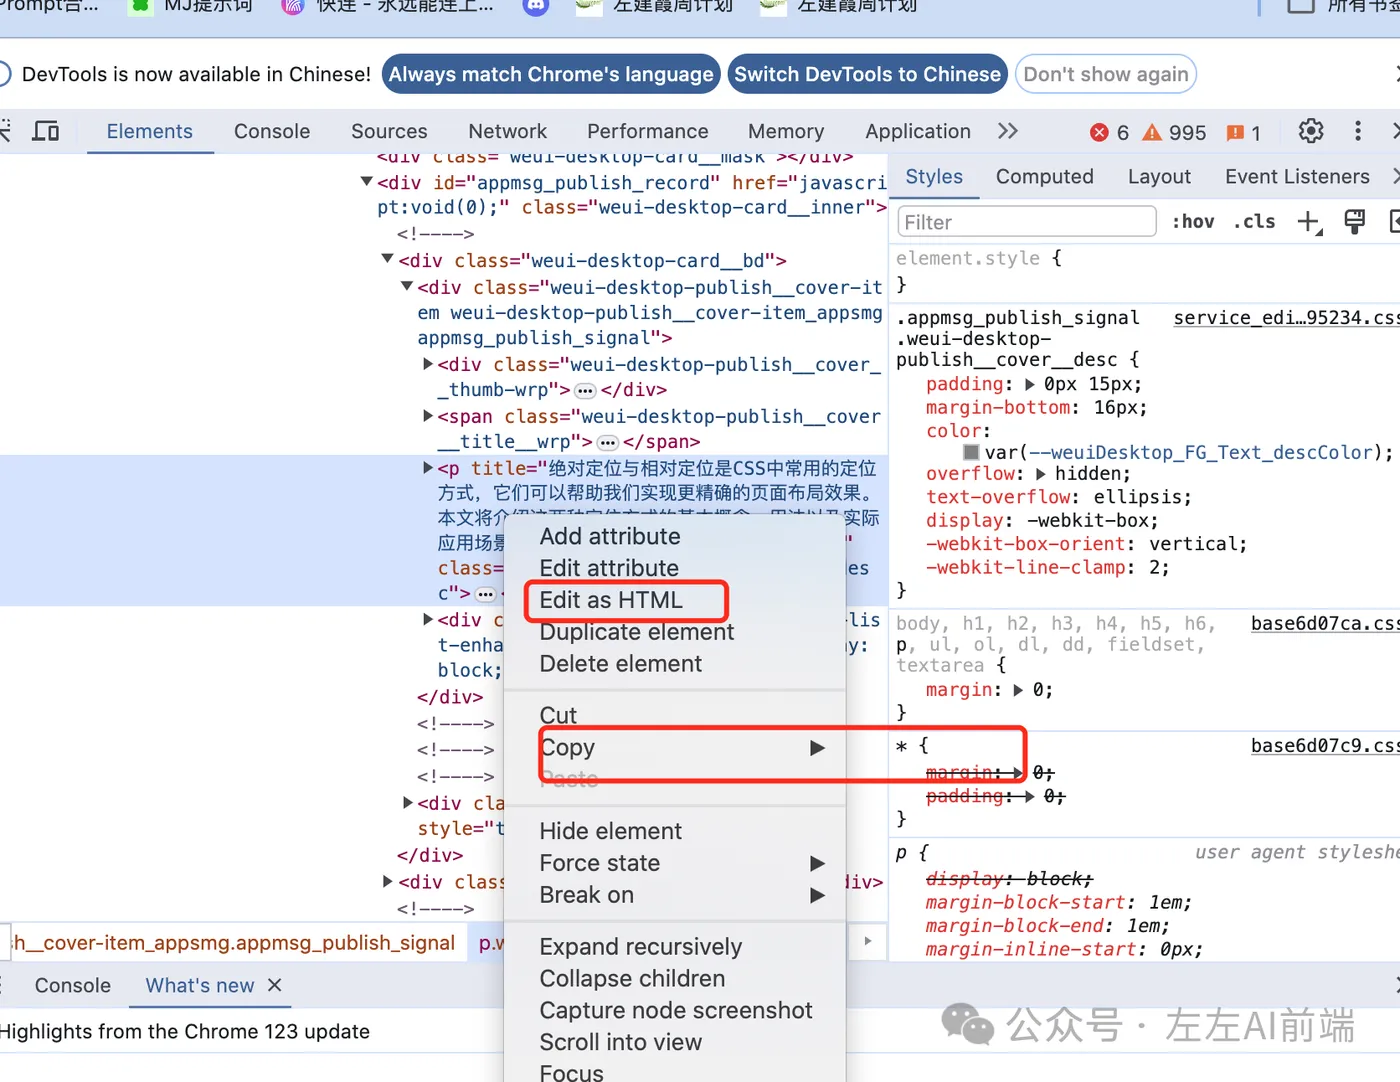This screenshot has width=1400, height=1082.
Task: Open base6d07c9.css stylesheet link
Action: 1325,745
